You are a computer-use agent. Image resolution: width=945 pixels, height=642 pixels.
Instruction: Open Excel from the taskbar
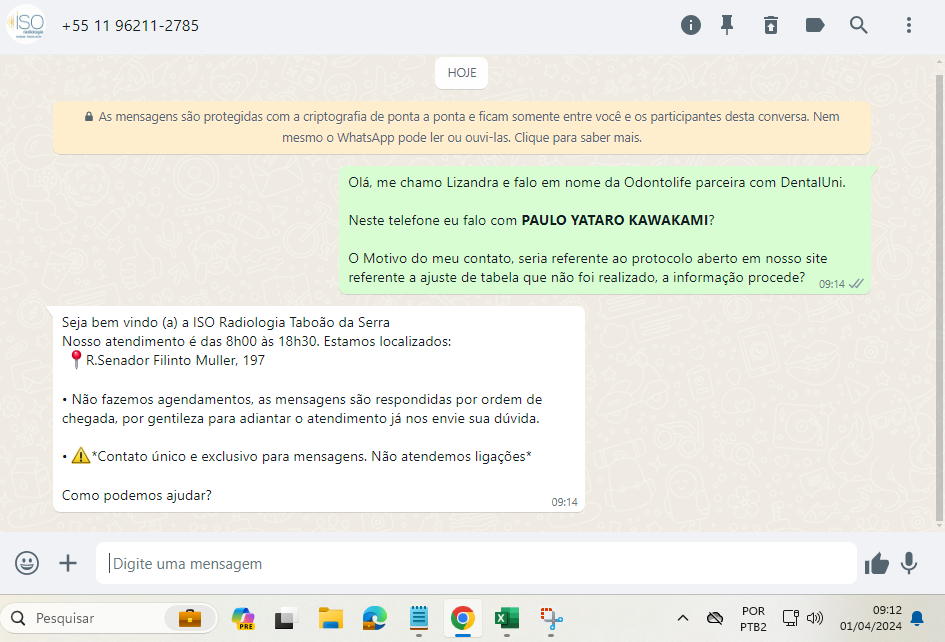tap(507, 618)
